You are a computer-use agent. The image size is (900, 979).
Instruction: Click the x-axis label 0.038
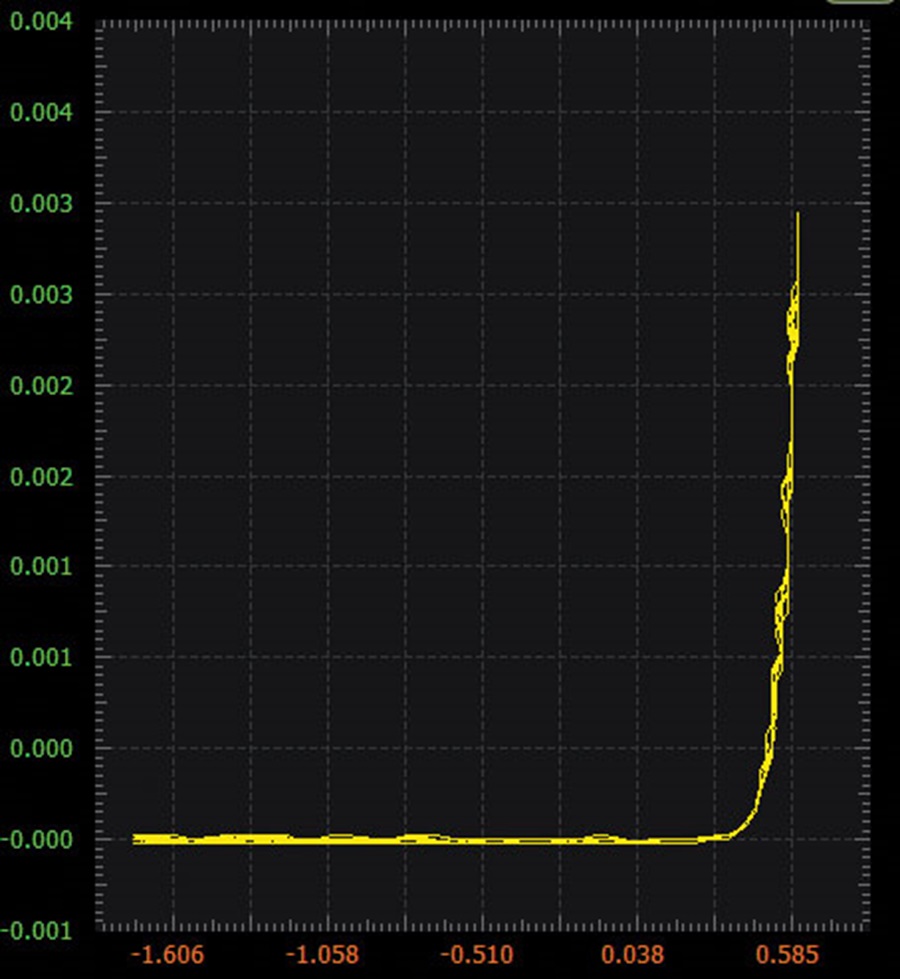tap(632, 955)
